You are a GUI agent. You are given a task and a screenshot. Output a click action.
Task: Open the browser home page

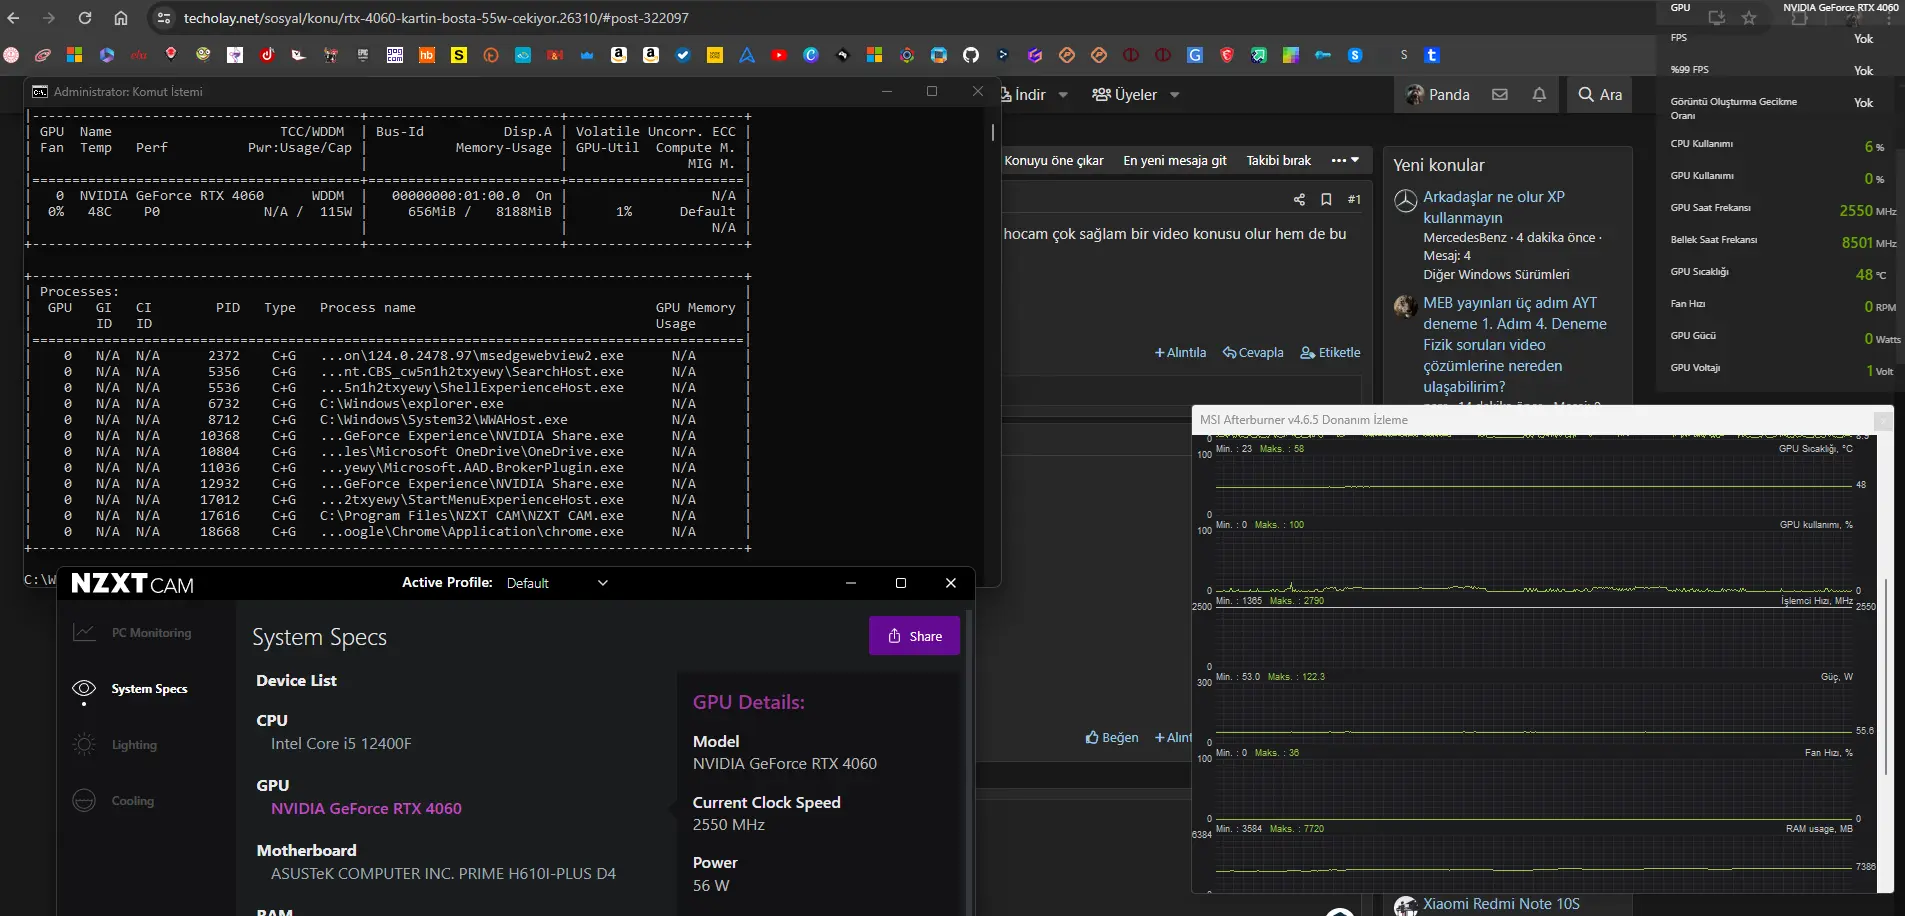(x=121, y=18)
